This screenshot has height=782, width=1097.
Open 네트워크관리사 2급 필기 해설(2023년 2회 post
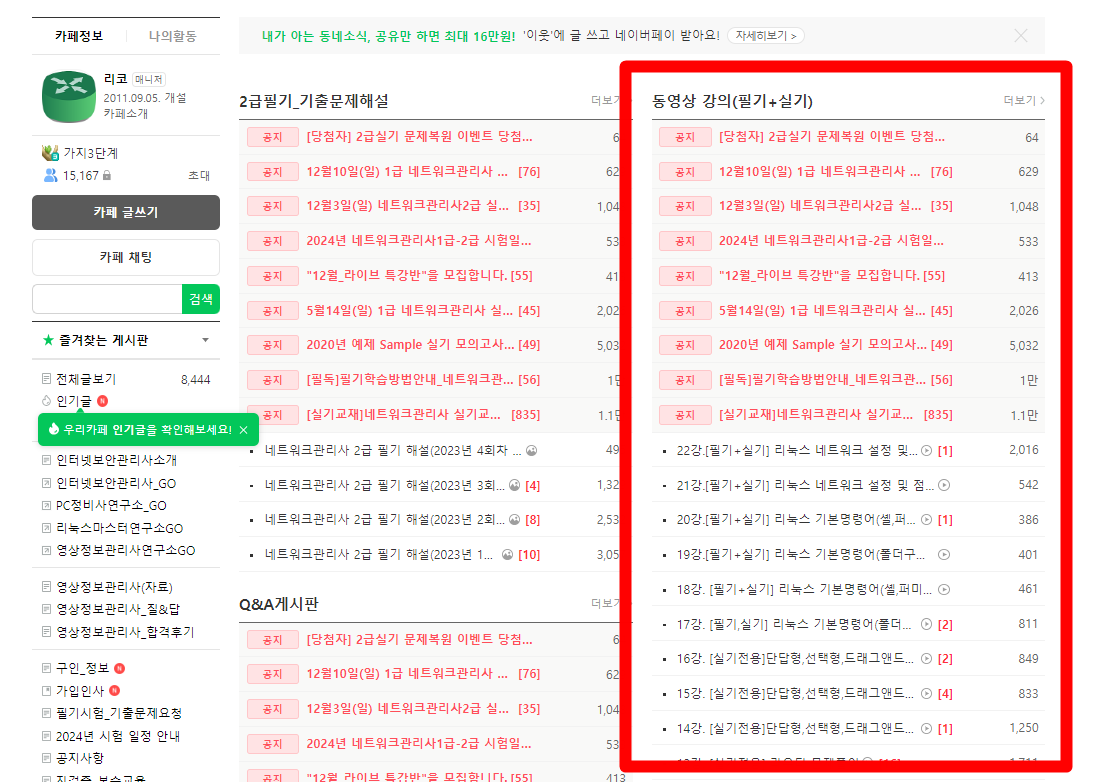pos(385,520)
